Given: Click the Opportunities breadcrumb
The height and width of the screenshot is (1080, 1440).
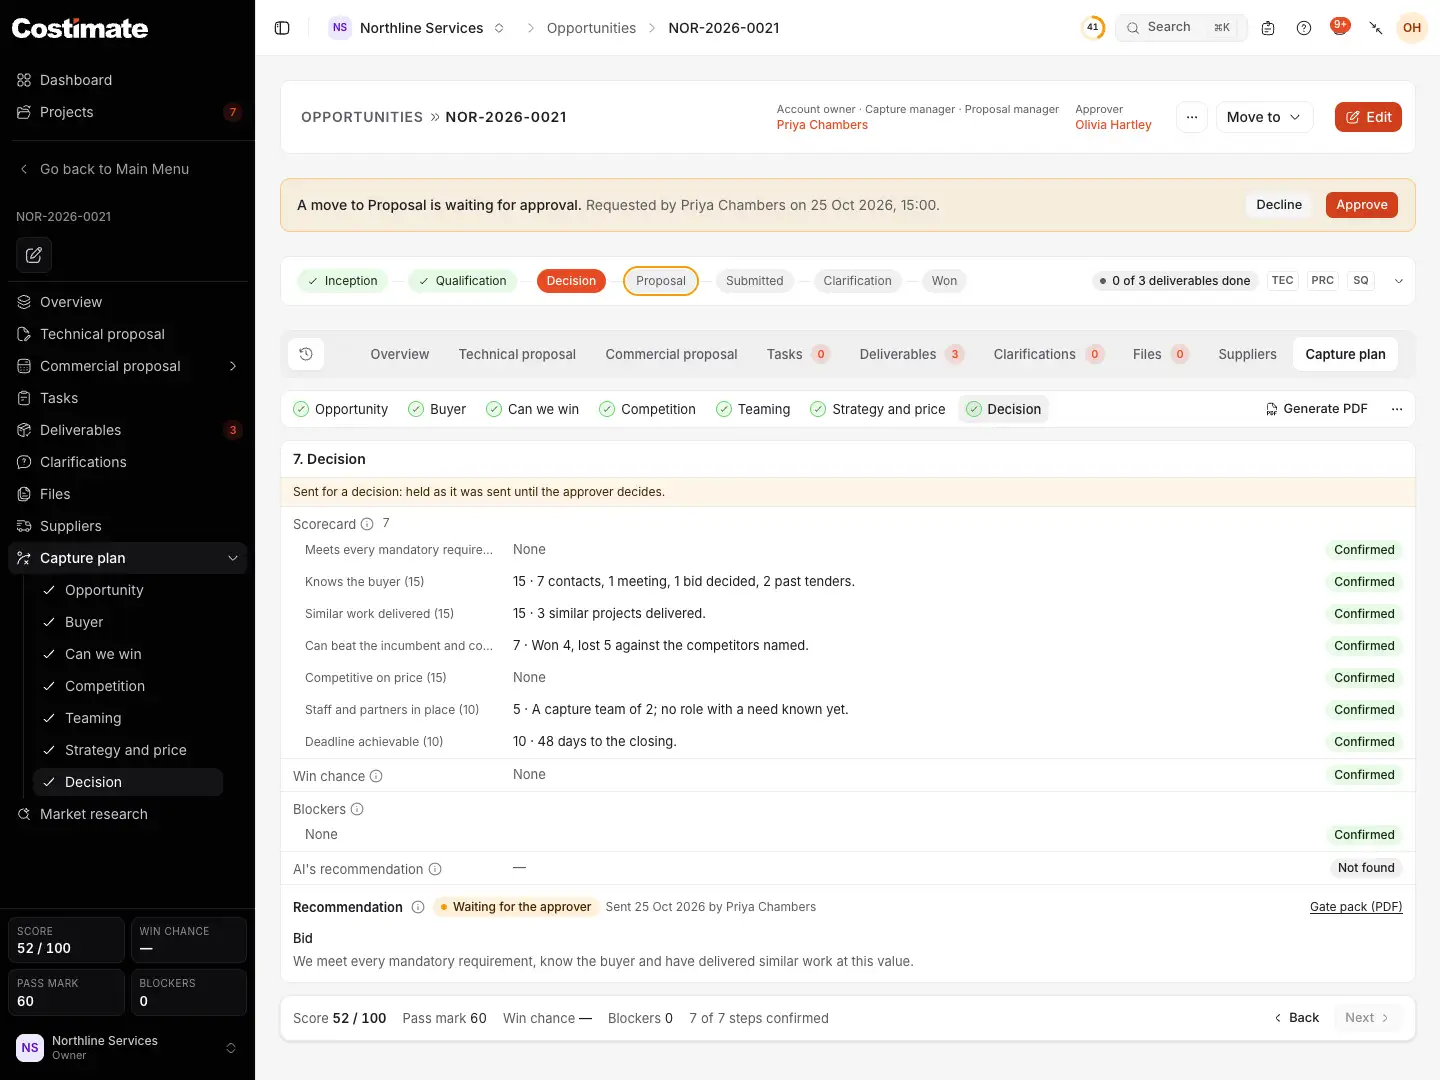Looking at the screenshot, I should coord(591,28).
